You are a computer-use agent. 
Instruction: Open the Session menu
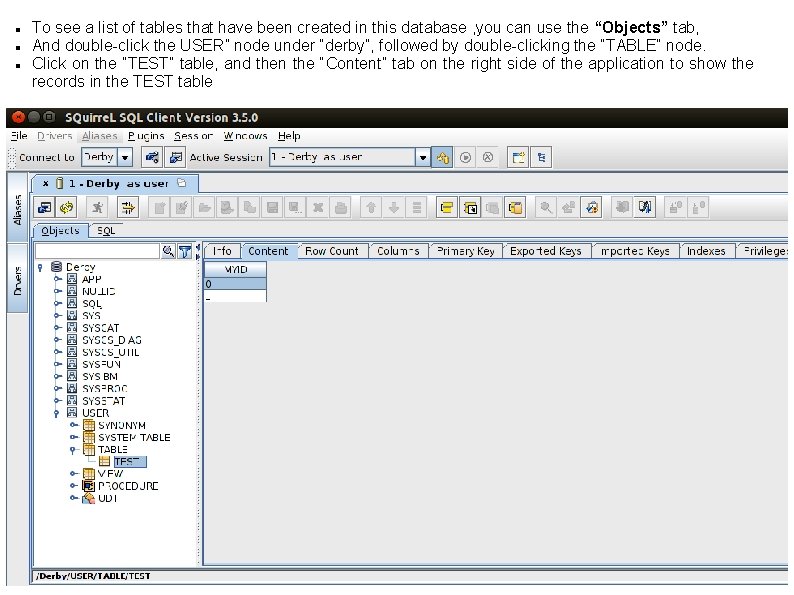pos(193,136)
